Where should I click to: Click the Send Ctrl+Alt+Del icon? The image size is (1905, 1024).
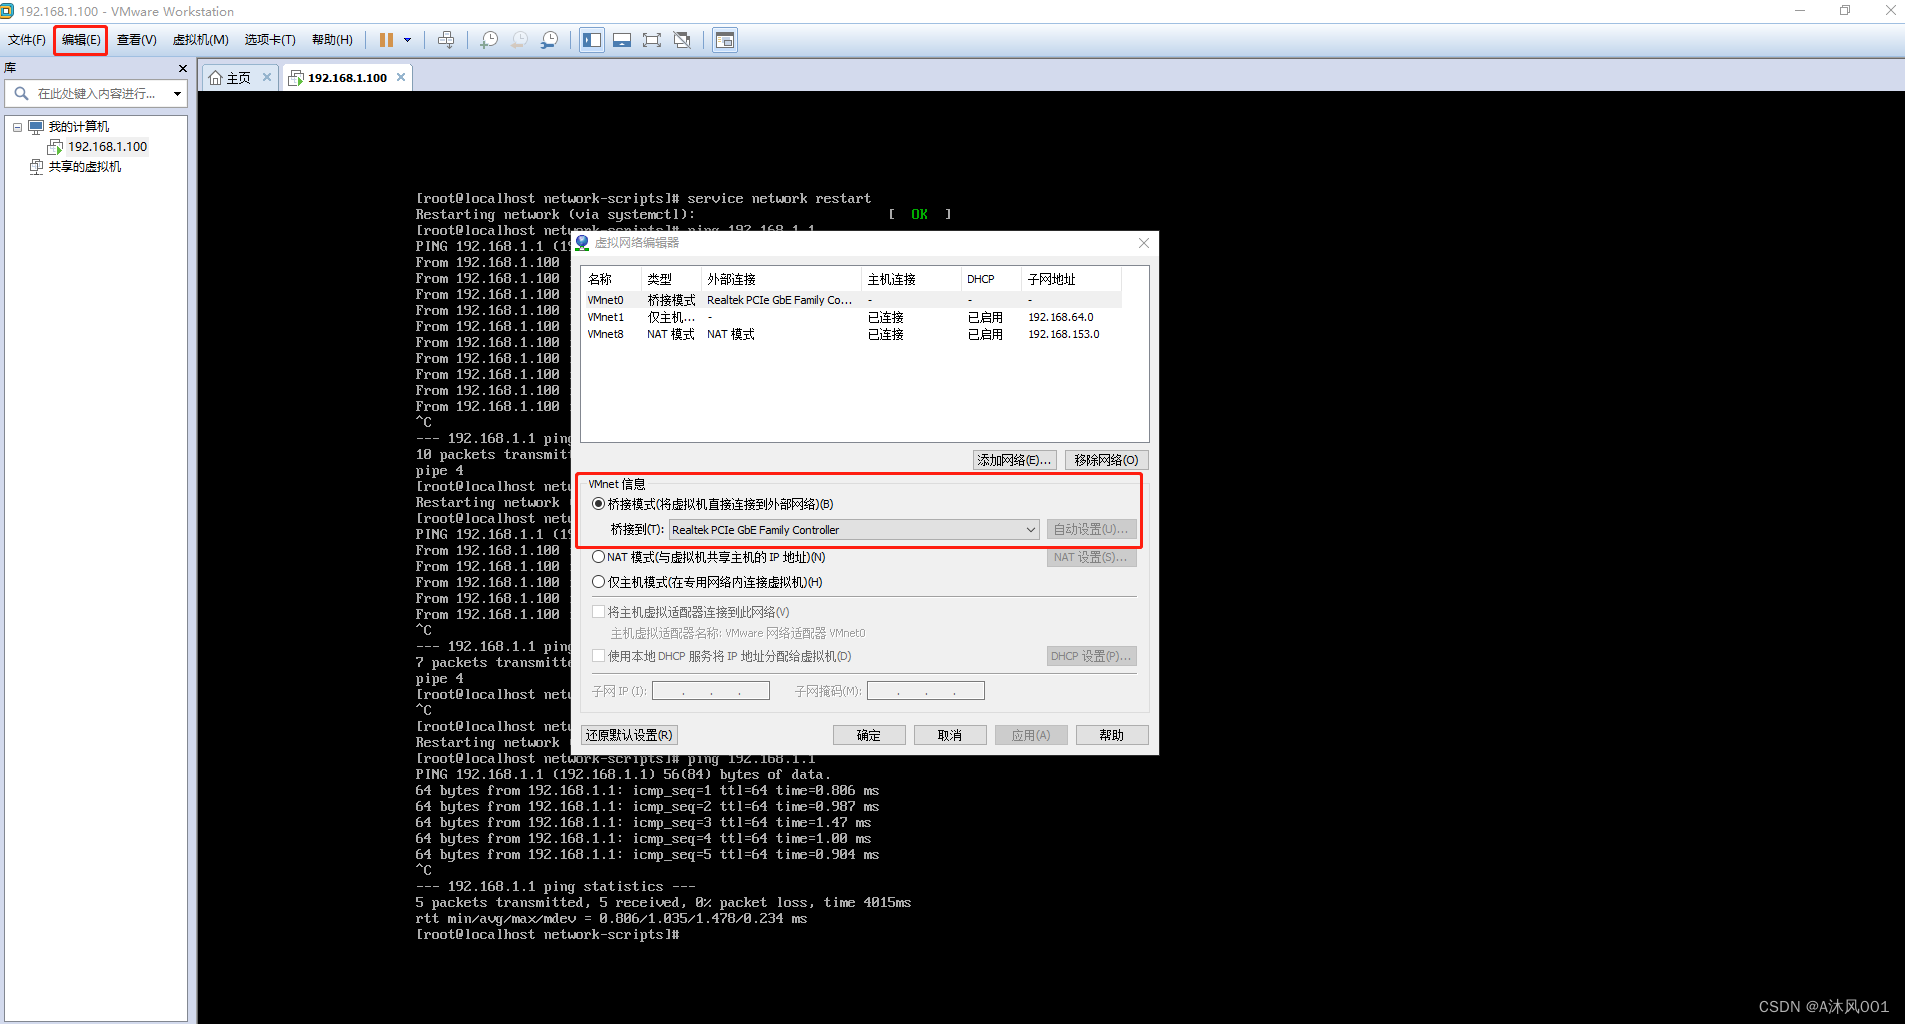pos(446,40)
